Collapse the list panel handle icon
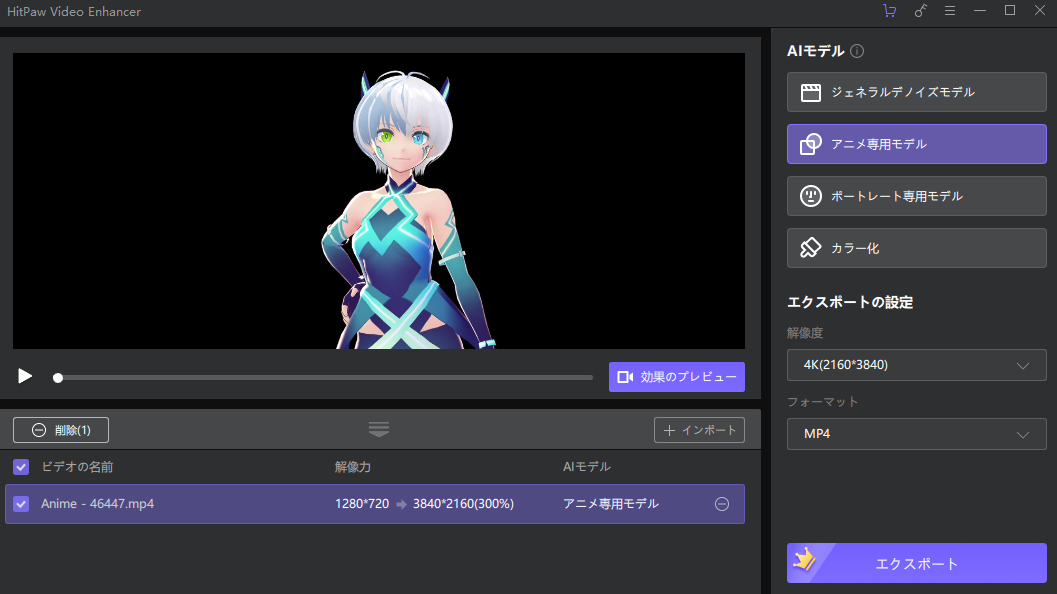The image size is (1057, 594). [x=379, y=429]
